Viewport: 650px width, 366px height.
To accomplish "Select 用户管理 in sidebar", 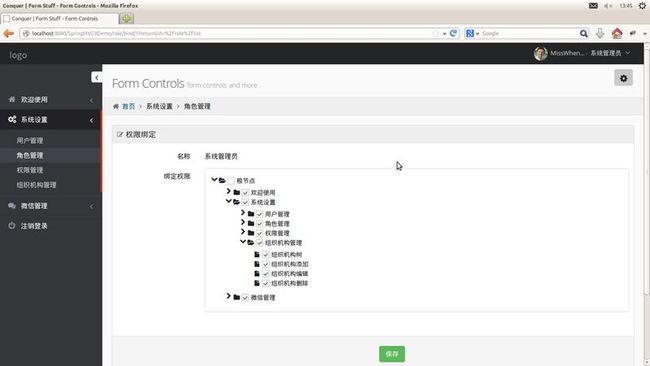I will pyautogui.click(x=30, y=141).
